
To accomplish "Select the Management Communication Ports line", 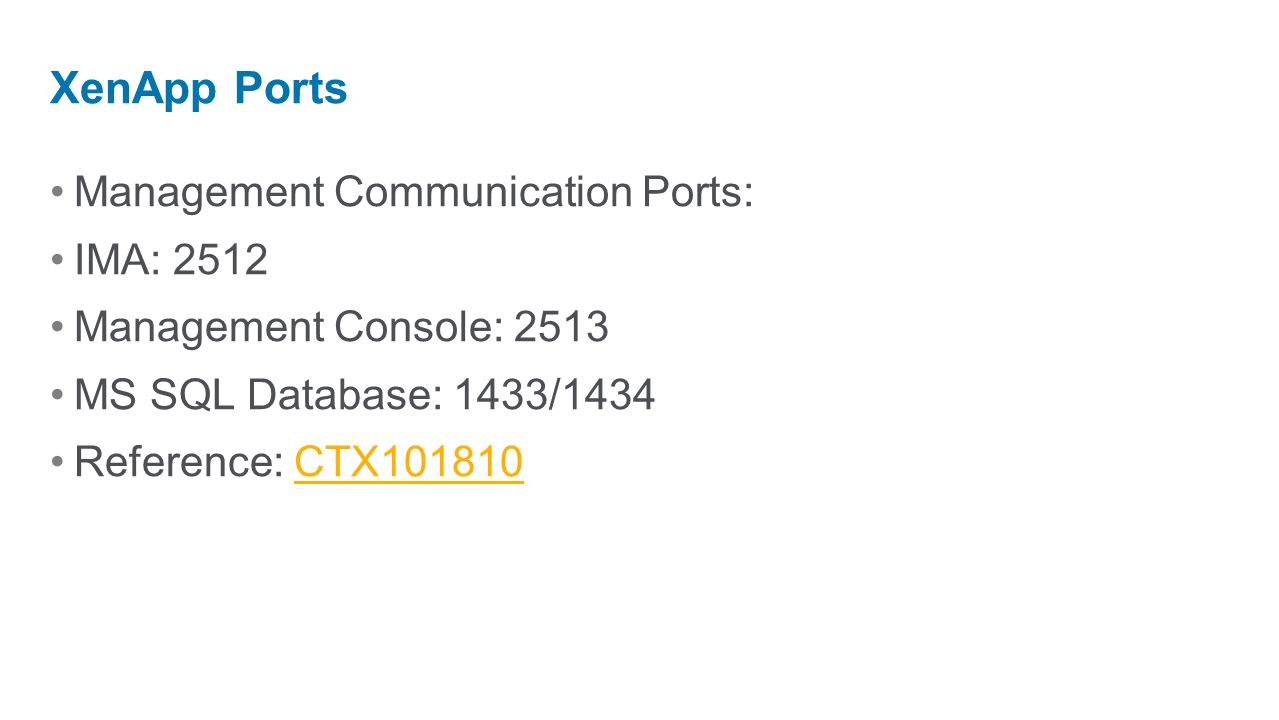I will [413, 193].
